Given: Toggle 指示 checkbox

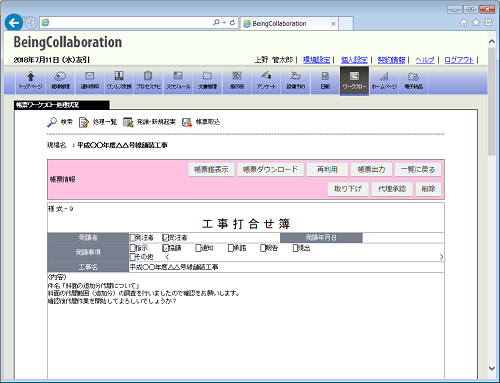Looking at the screenshot, I should click(x=132, y=248).
